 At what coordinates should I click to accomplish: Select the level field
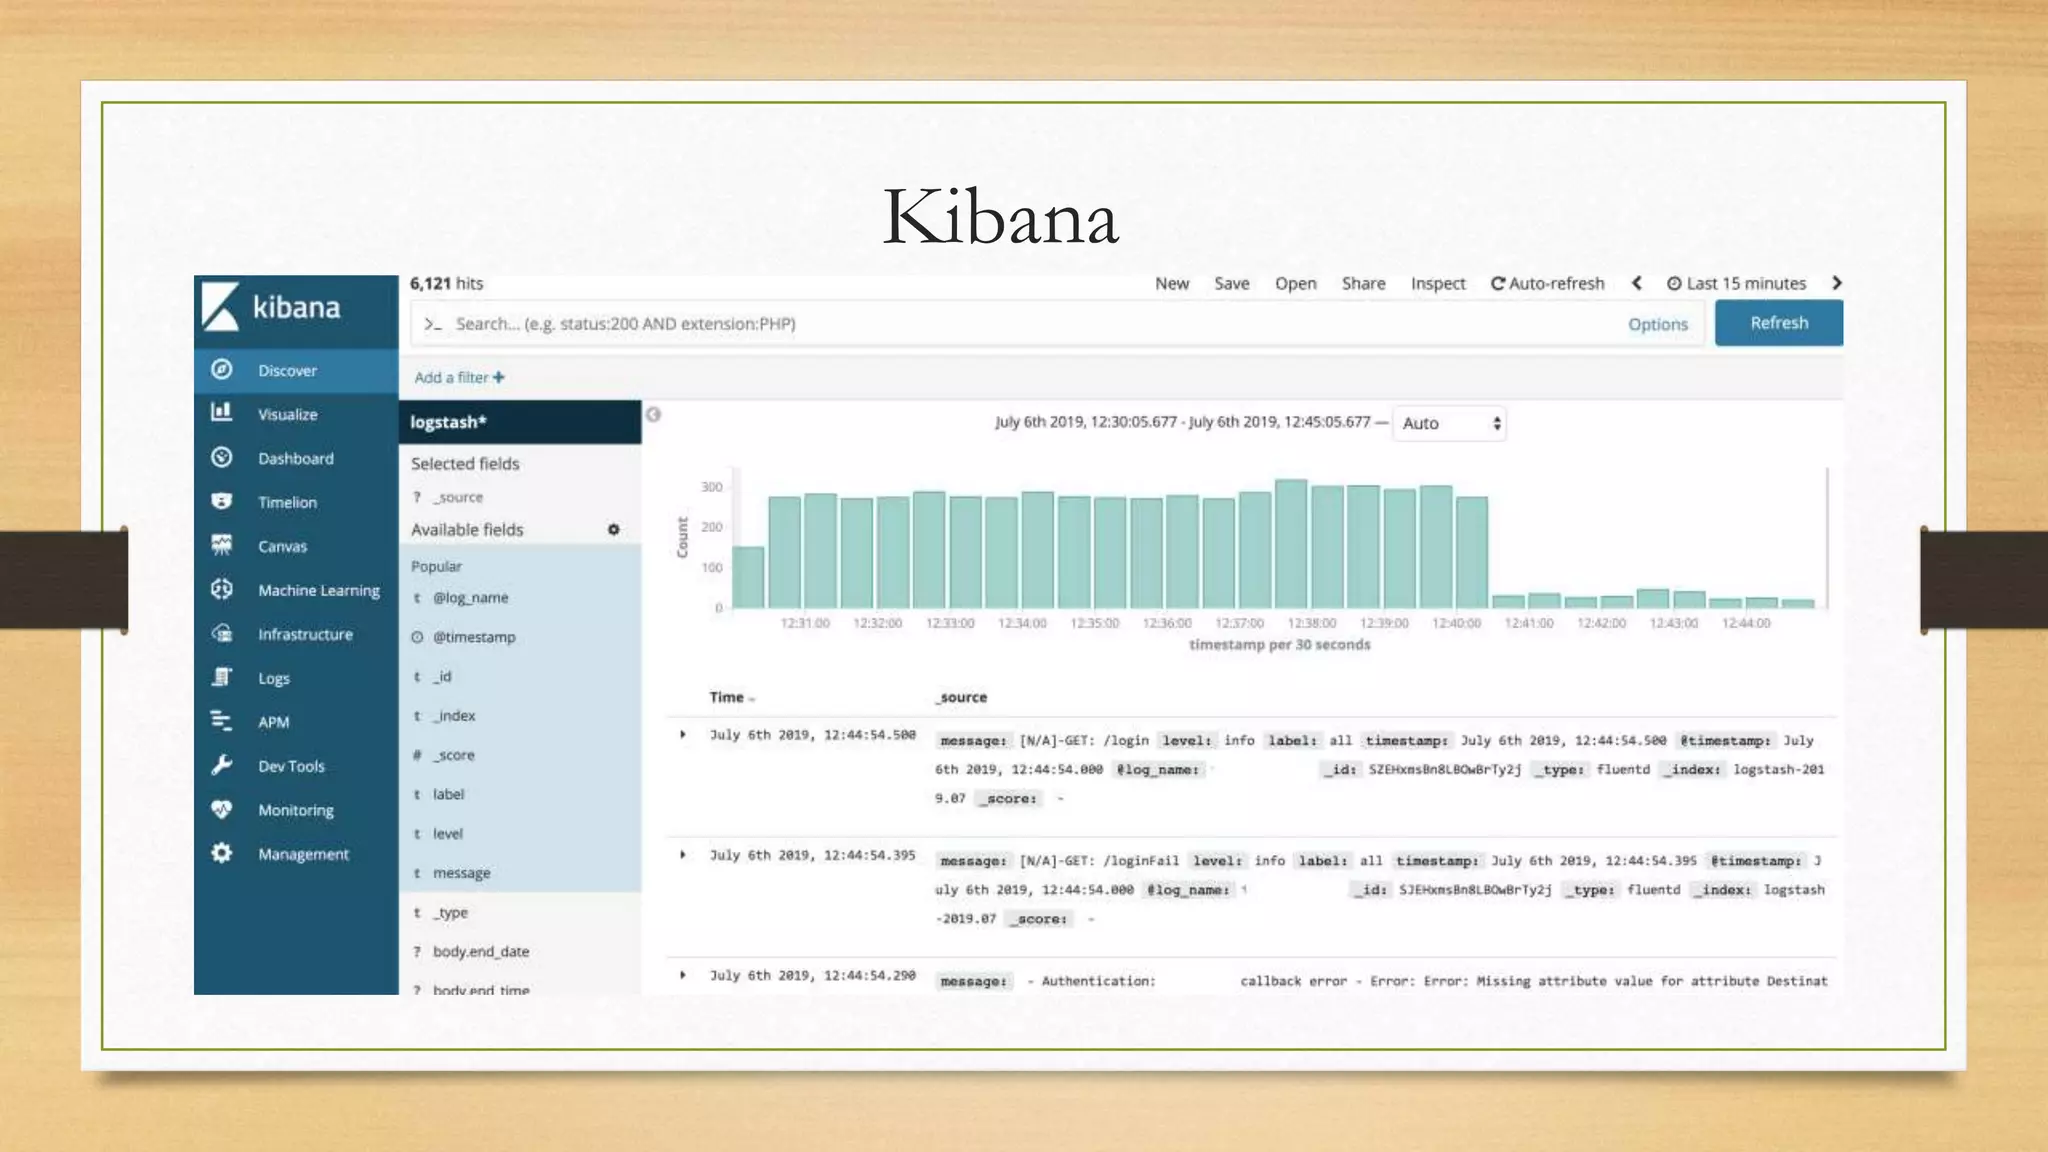[448, 834]
